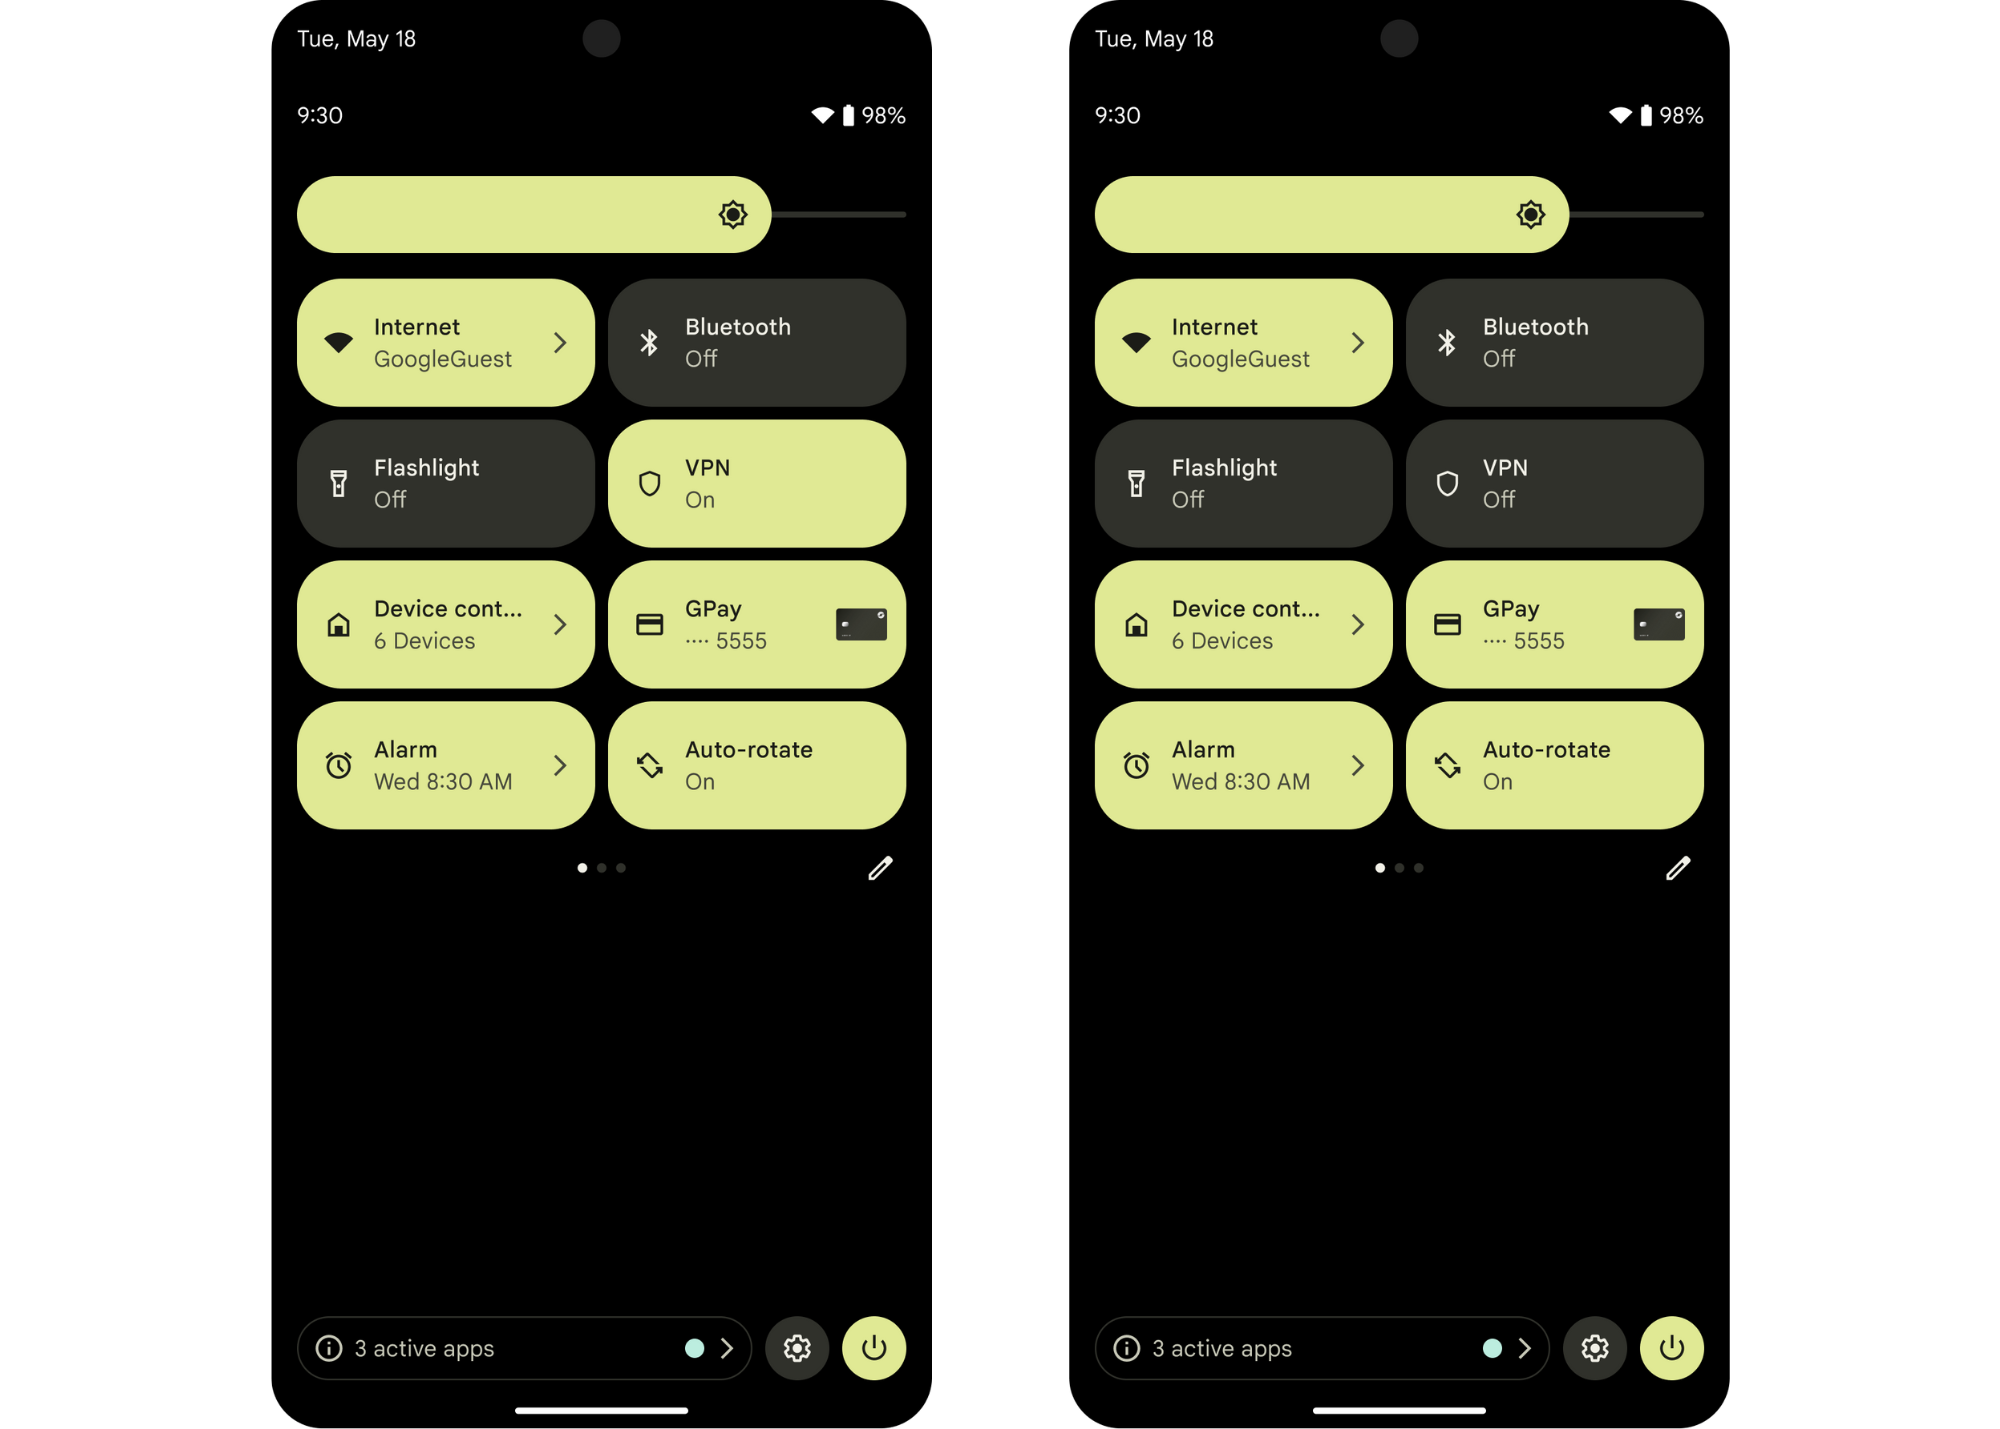2000x1429 pixels.
Task: Expand Alarm Wed 8:30 AM details
Action: pos(560,764)
